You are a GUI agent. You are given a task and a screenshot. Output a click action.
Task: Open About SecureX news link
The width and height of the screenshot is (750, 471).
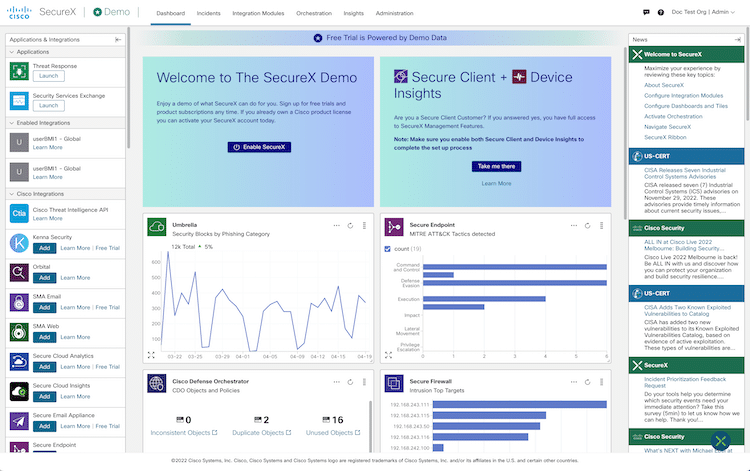[664, 85]
